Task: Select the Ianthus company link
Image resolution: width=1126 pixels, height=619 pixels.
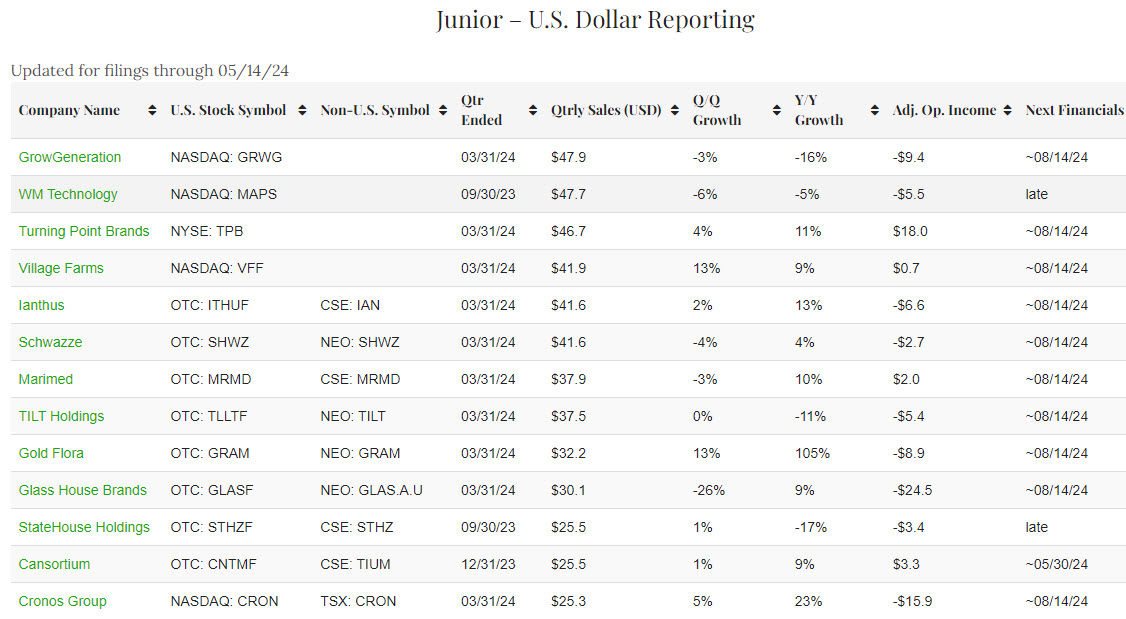Action: [42, 305]
